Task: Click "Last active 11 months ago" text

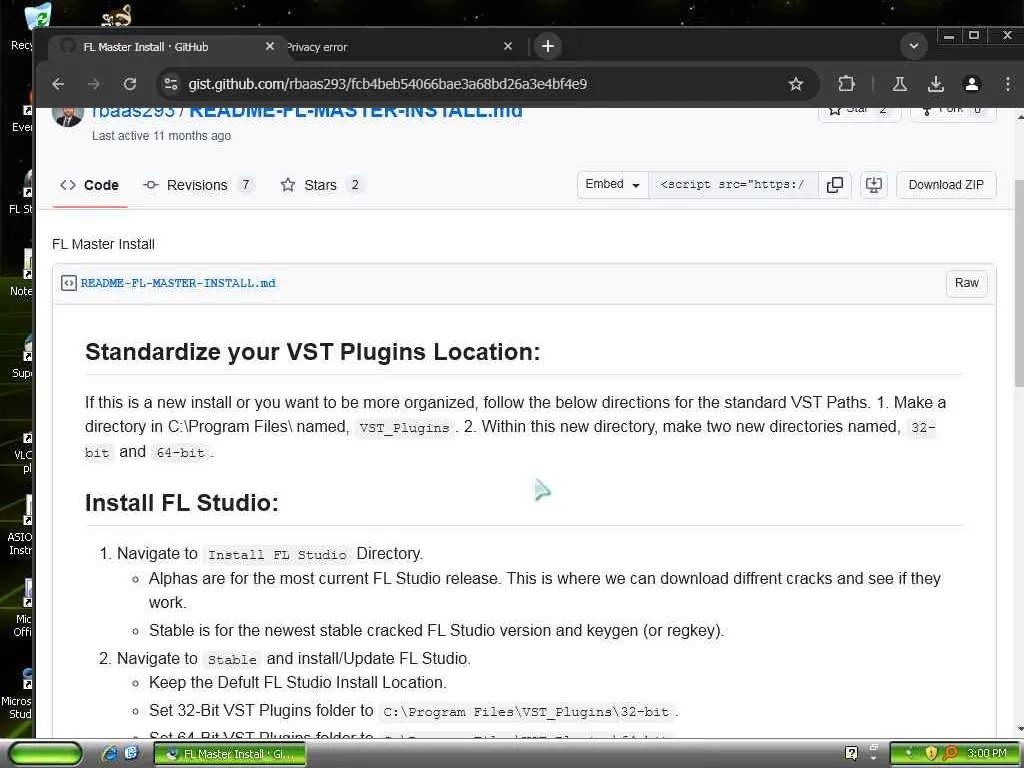Action: (161, 136)
